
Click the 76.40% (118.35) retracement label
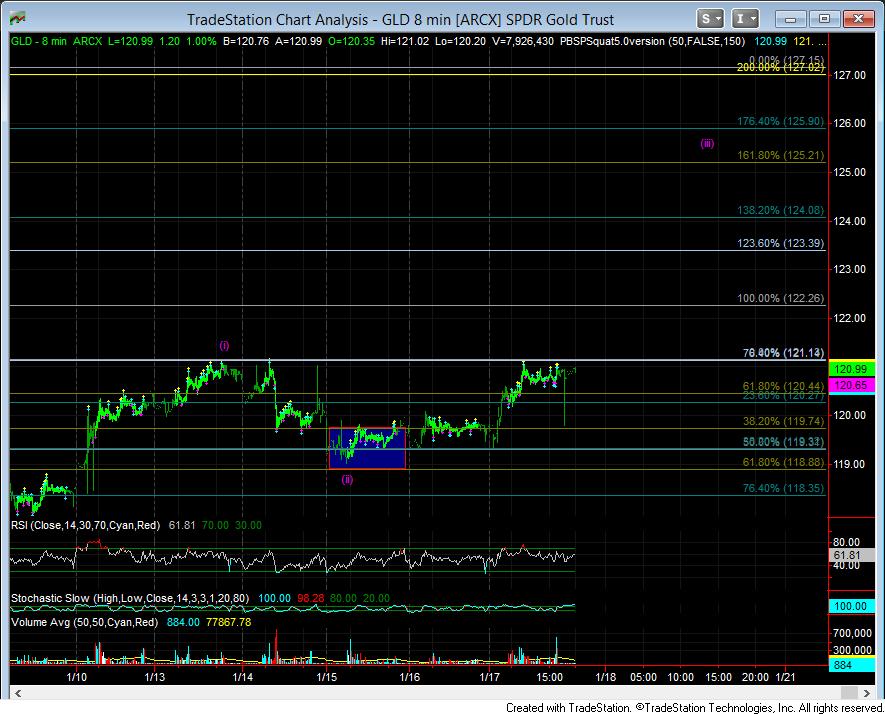point(784,488)
